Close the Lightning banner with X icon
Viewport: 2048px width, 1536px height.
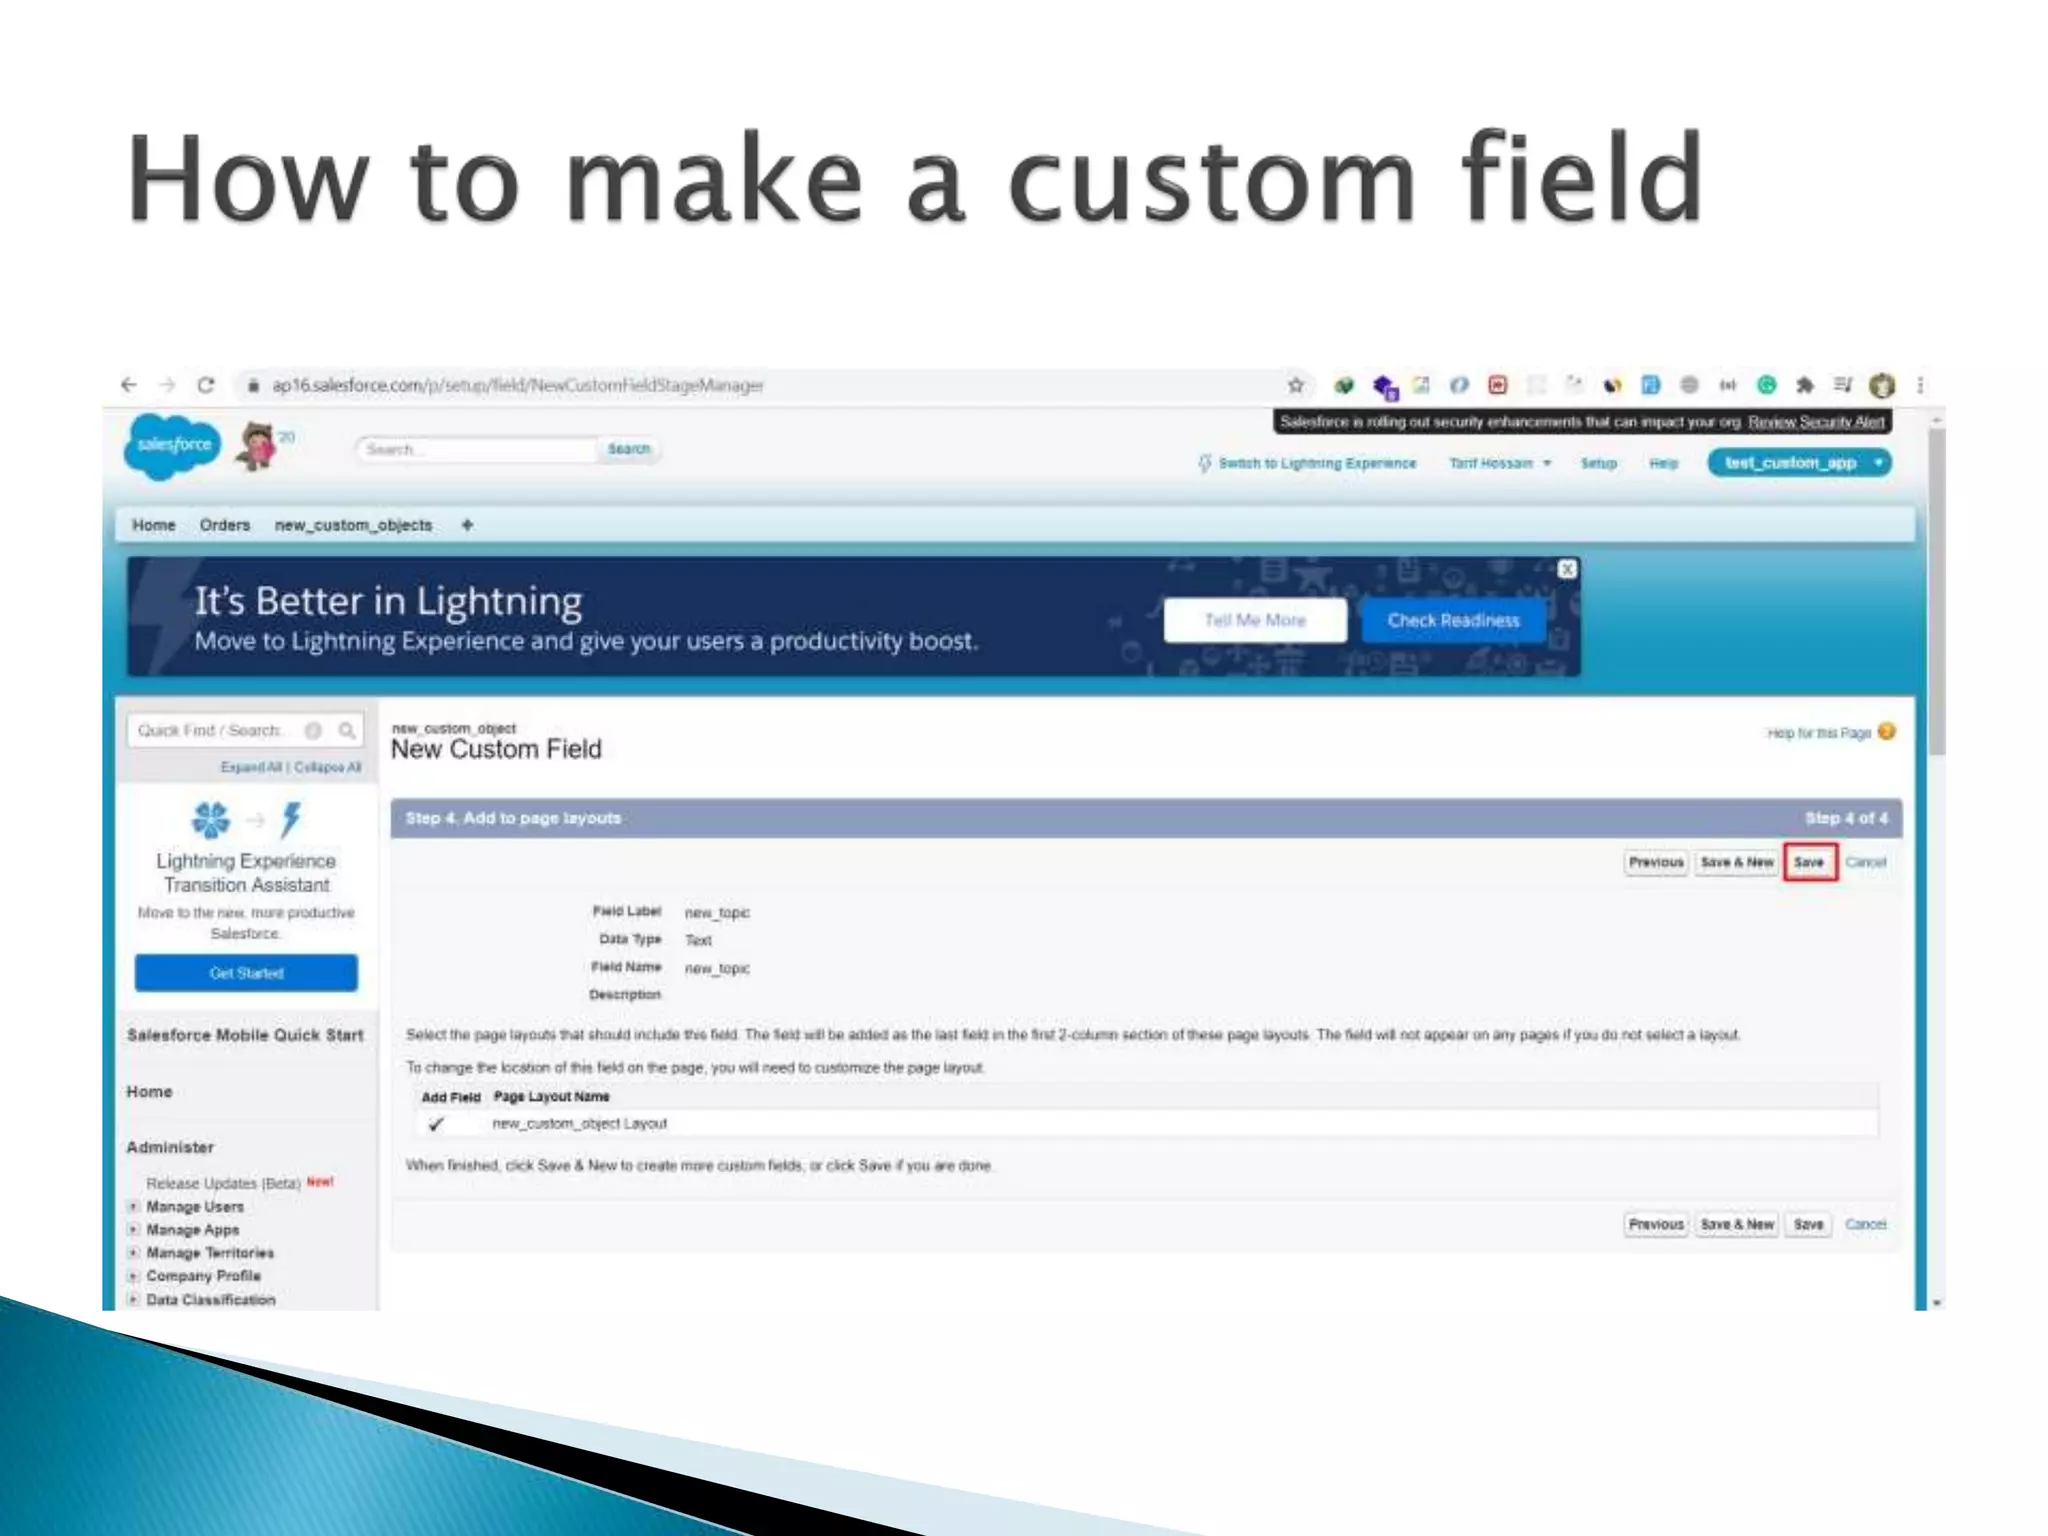click(x=1567, y=569)
